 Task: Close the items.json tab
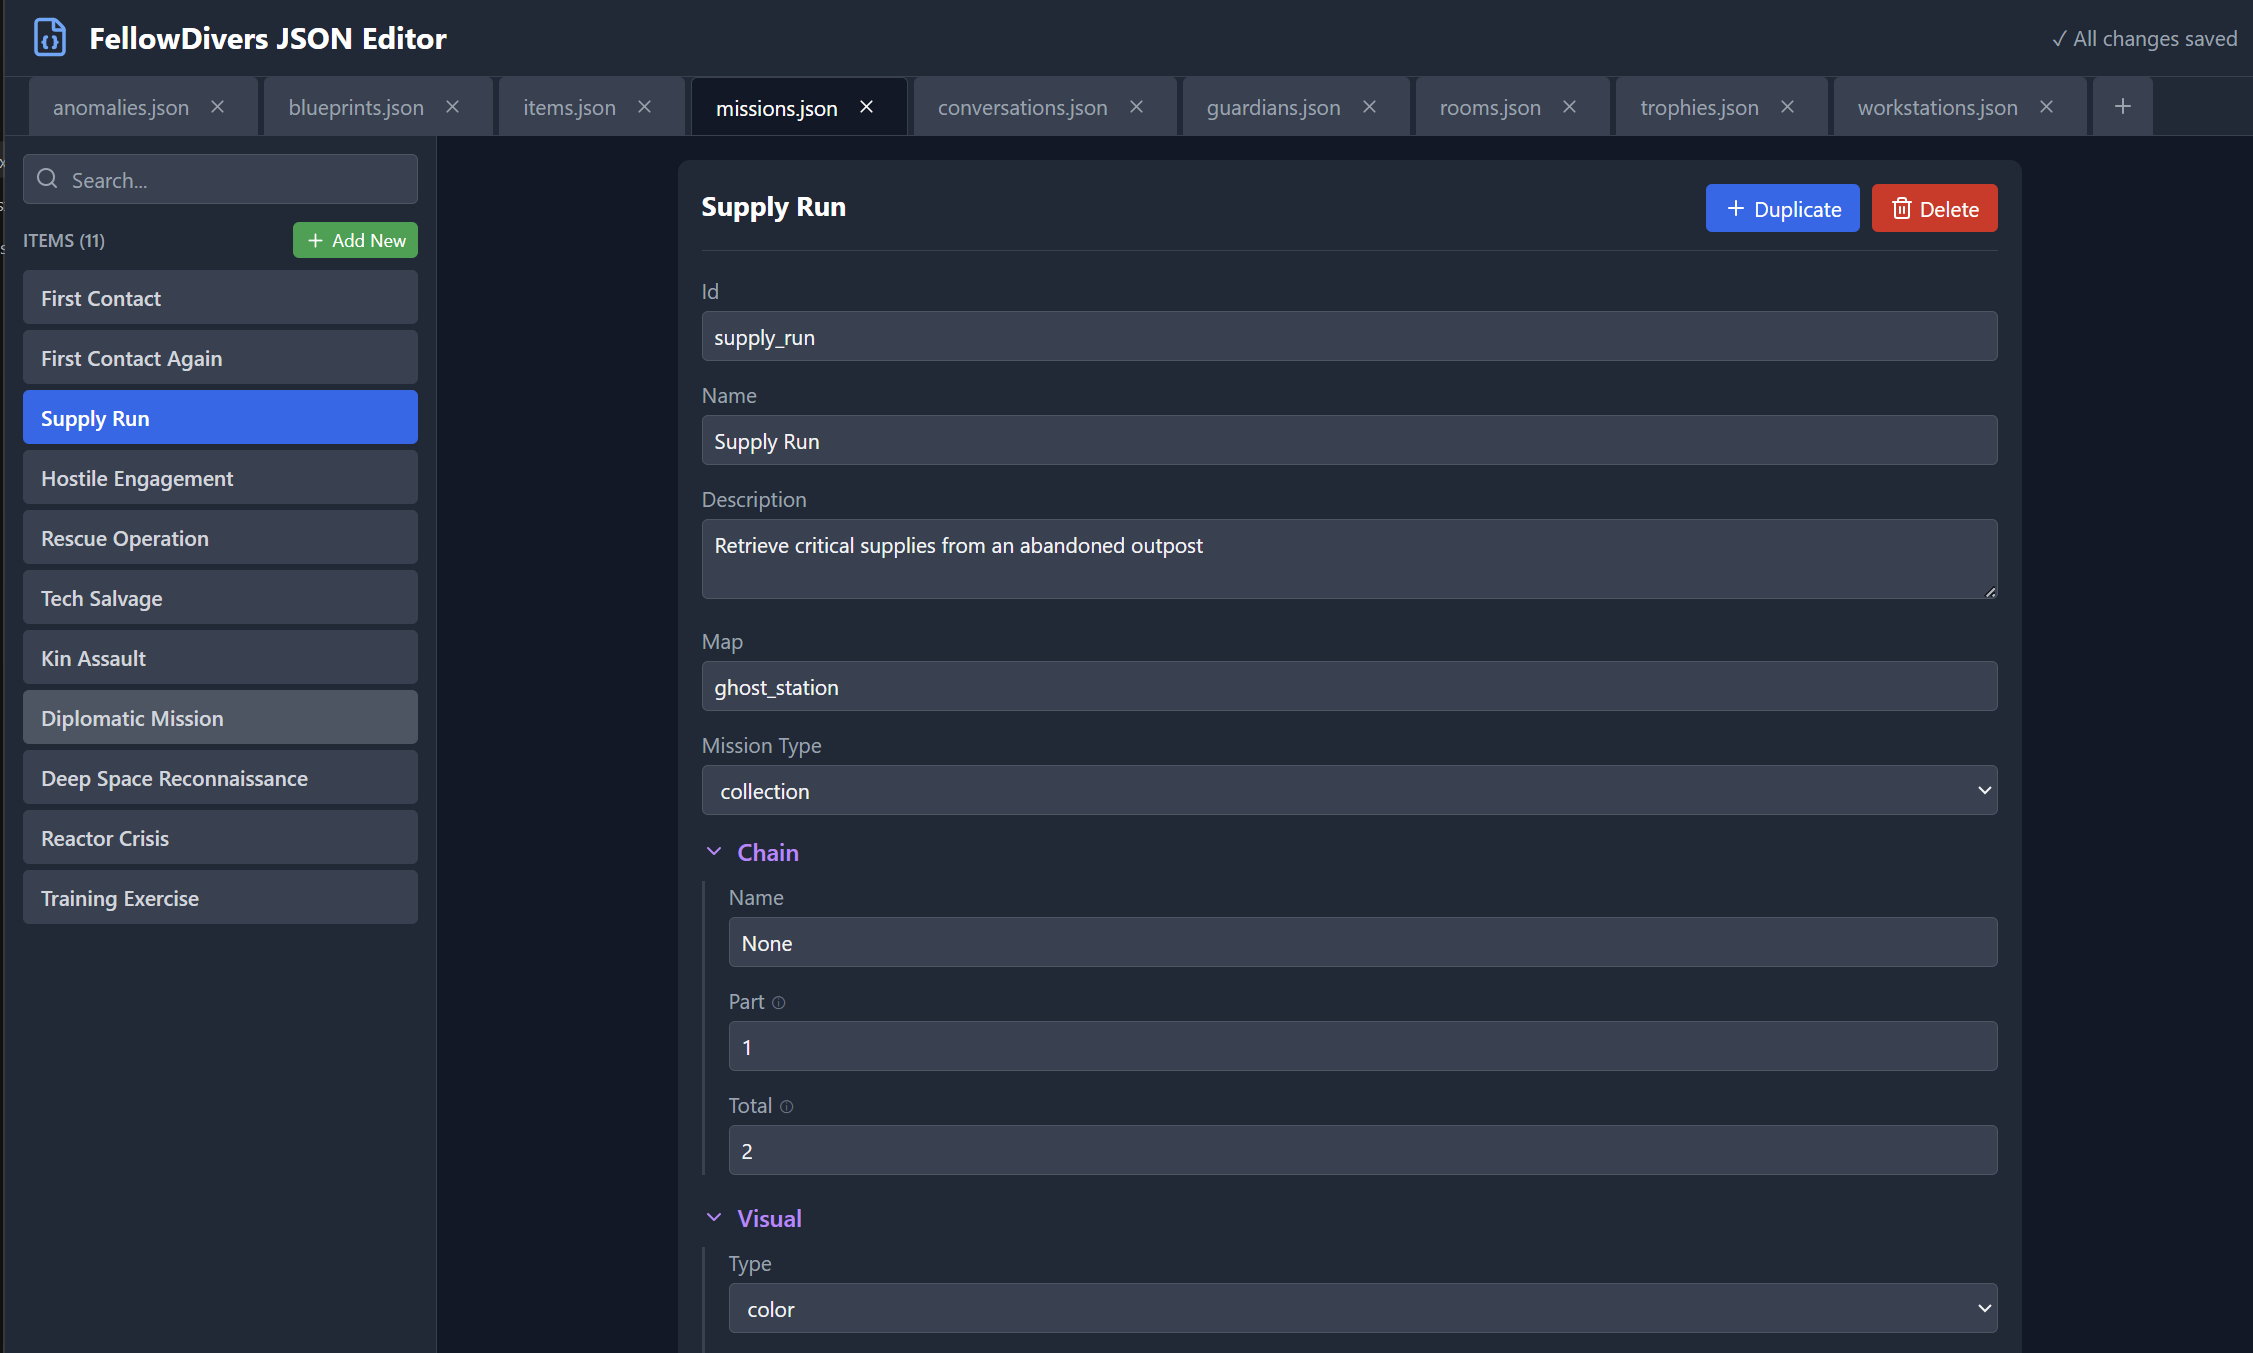click(645, 106)
